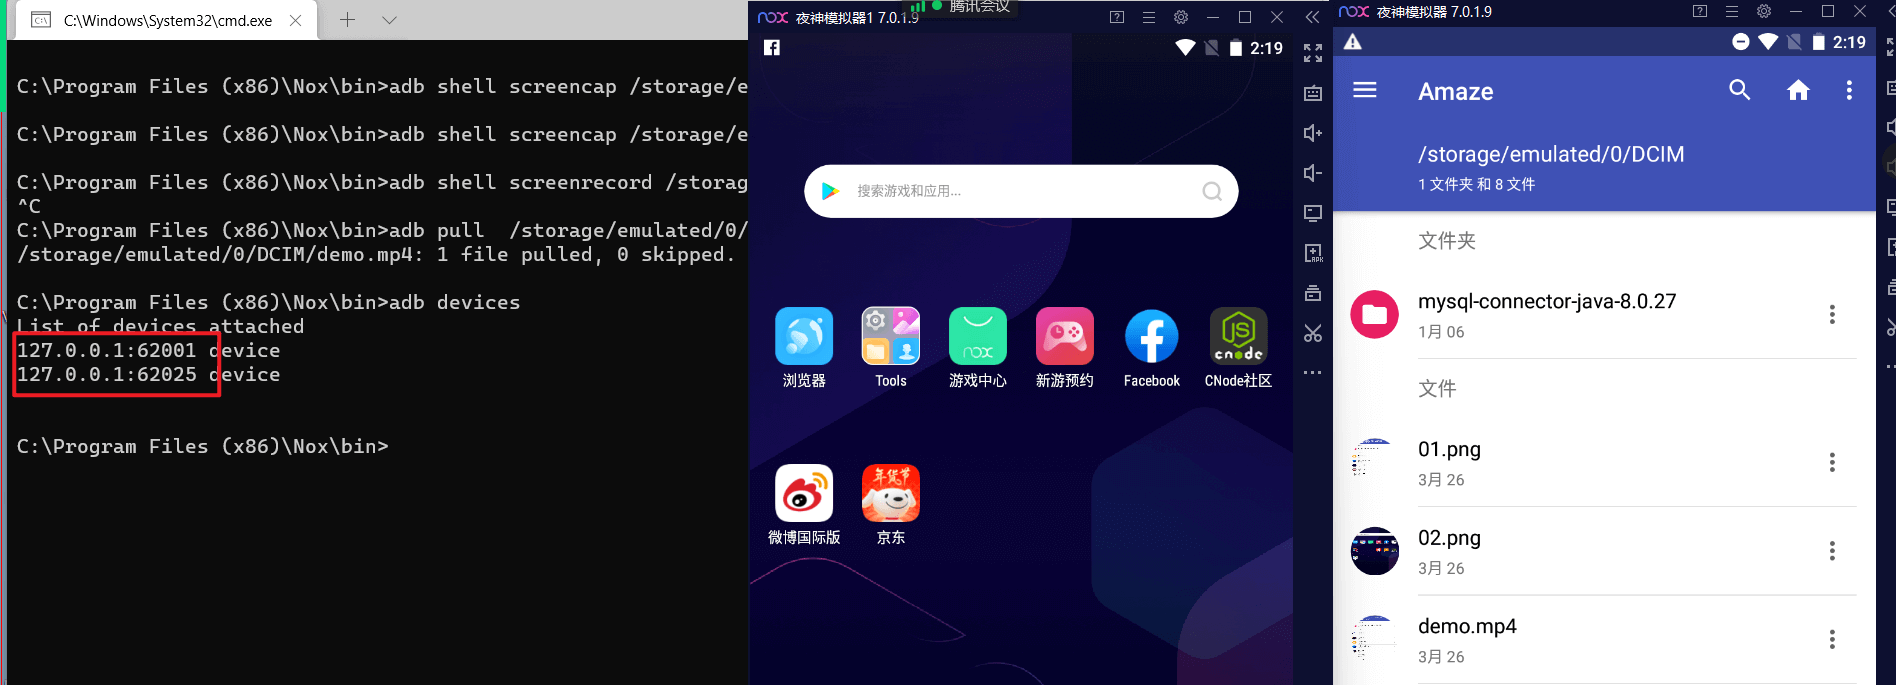The width and height of the screenshot is (1896, 685).
Task: Open a new cmd tab with plus button
Action: [x=347, y=19]
